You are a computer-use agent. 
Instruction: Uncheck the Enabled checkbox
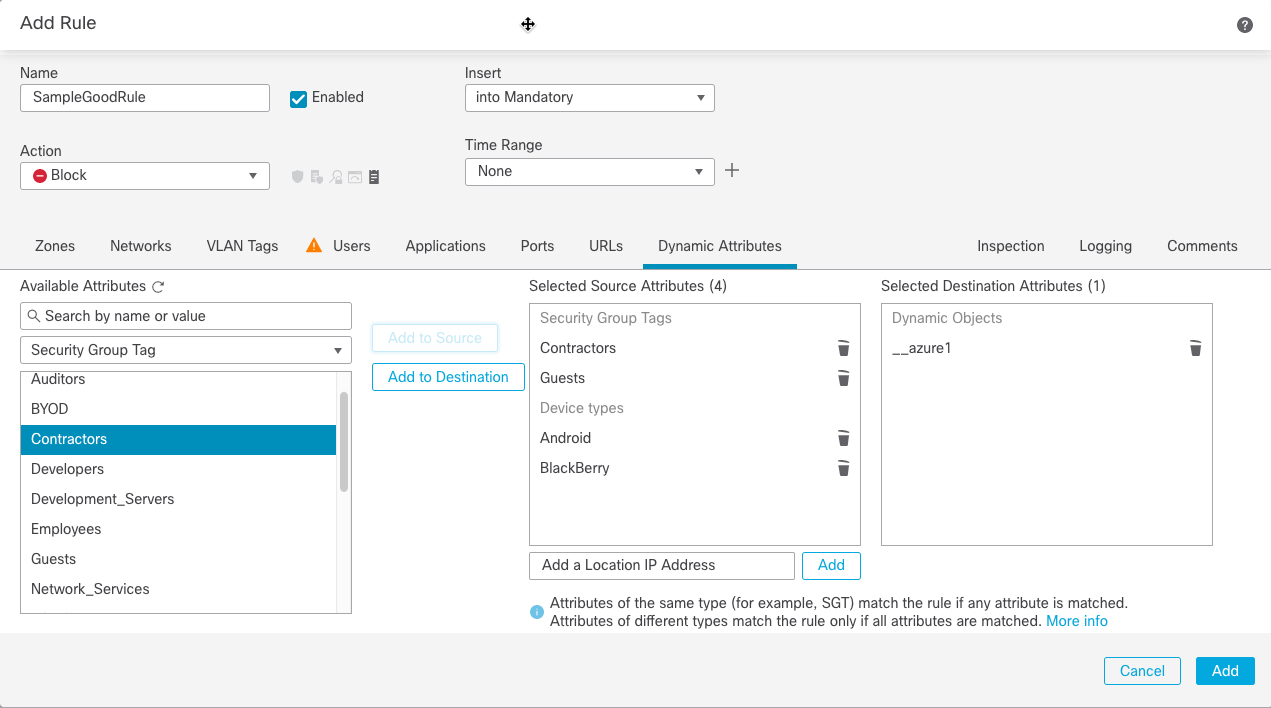pos(297,97)
